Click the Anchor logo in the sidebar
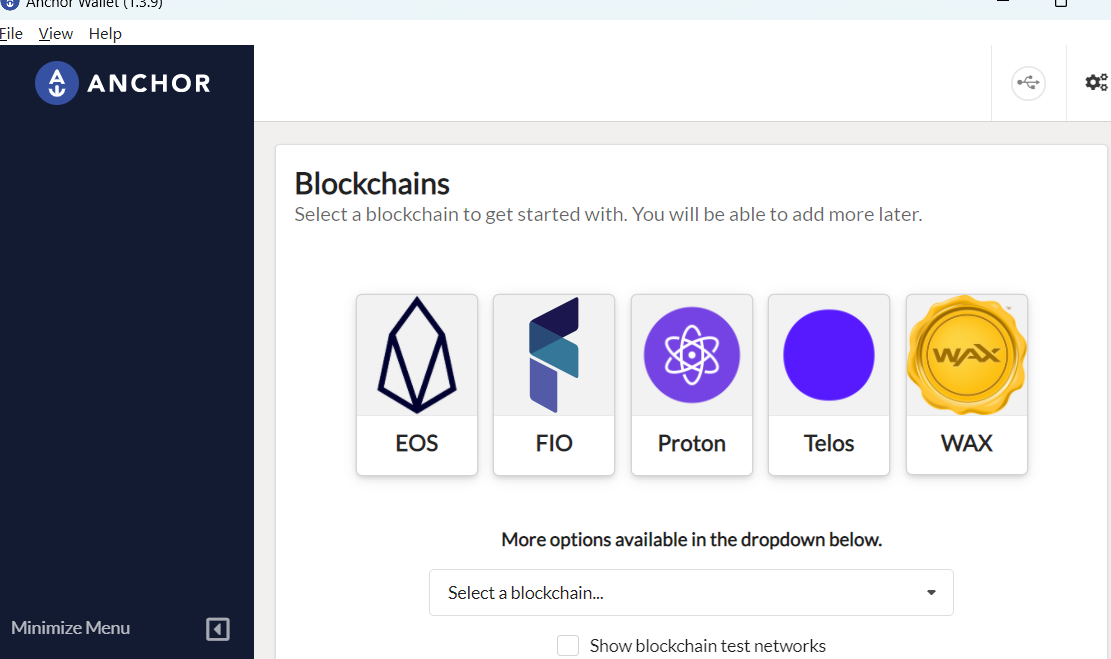This screenshot has width=1111, height=659. point(122,83)
